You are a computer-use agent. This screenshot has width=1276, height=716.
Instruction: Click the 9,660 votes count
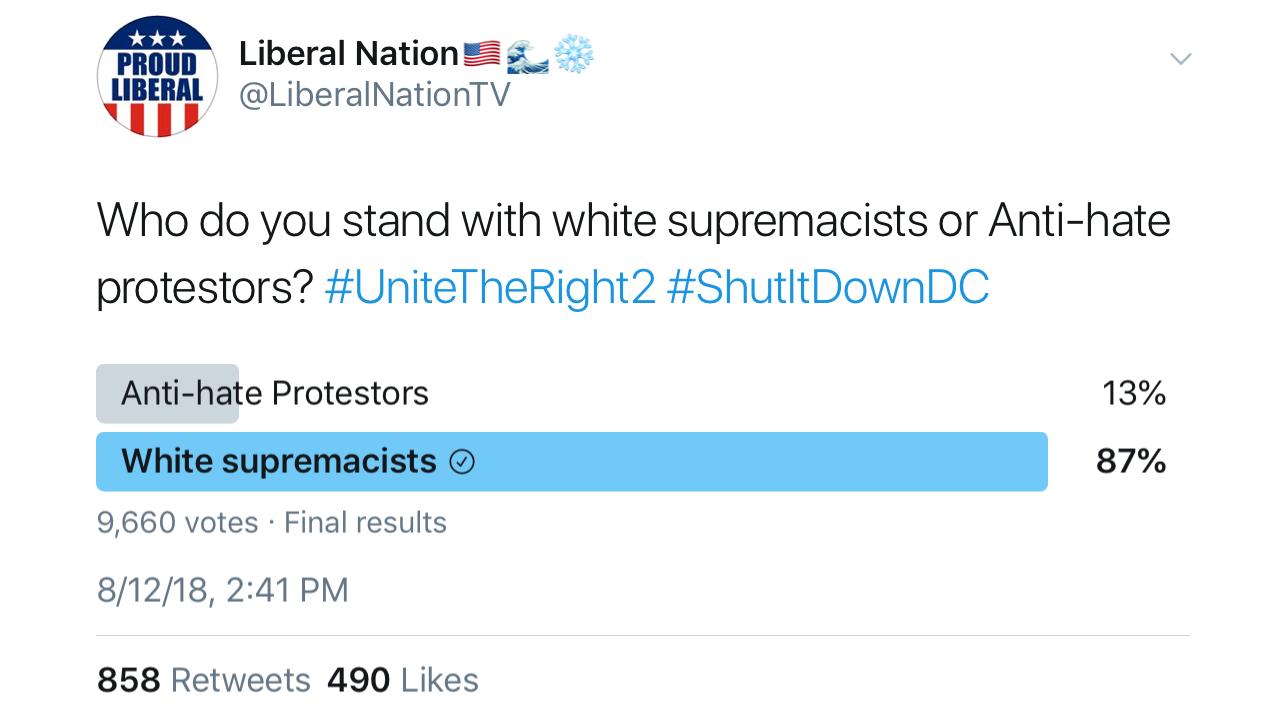(177, 523)
